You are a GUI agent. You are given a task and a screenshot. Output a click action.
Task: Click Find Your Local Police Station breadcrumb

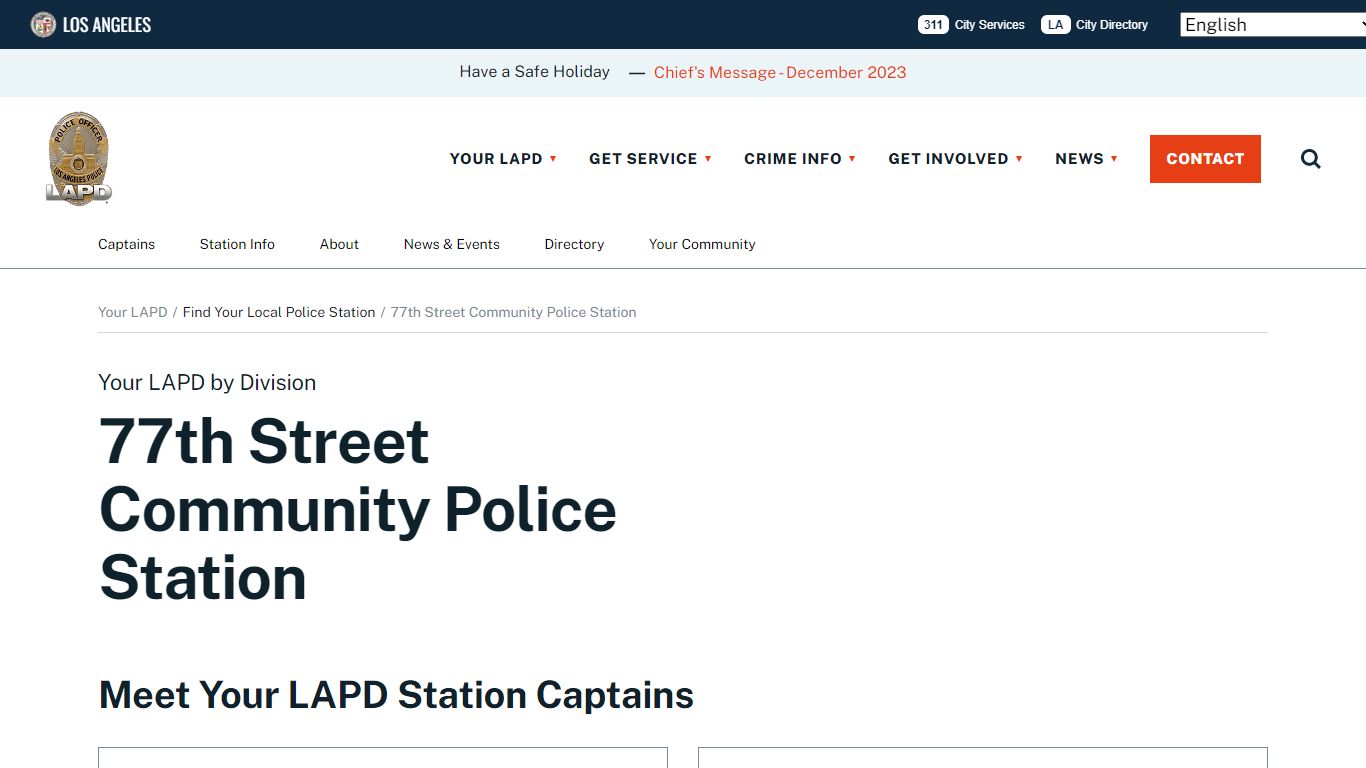point(279,312)
